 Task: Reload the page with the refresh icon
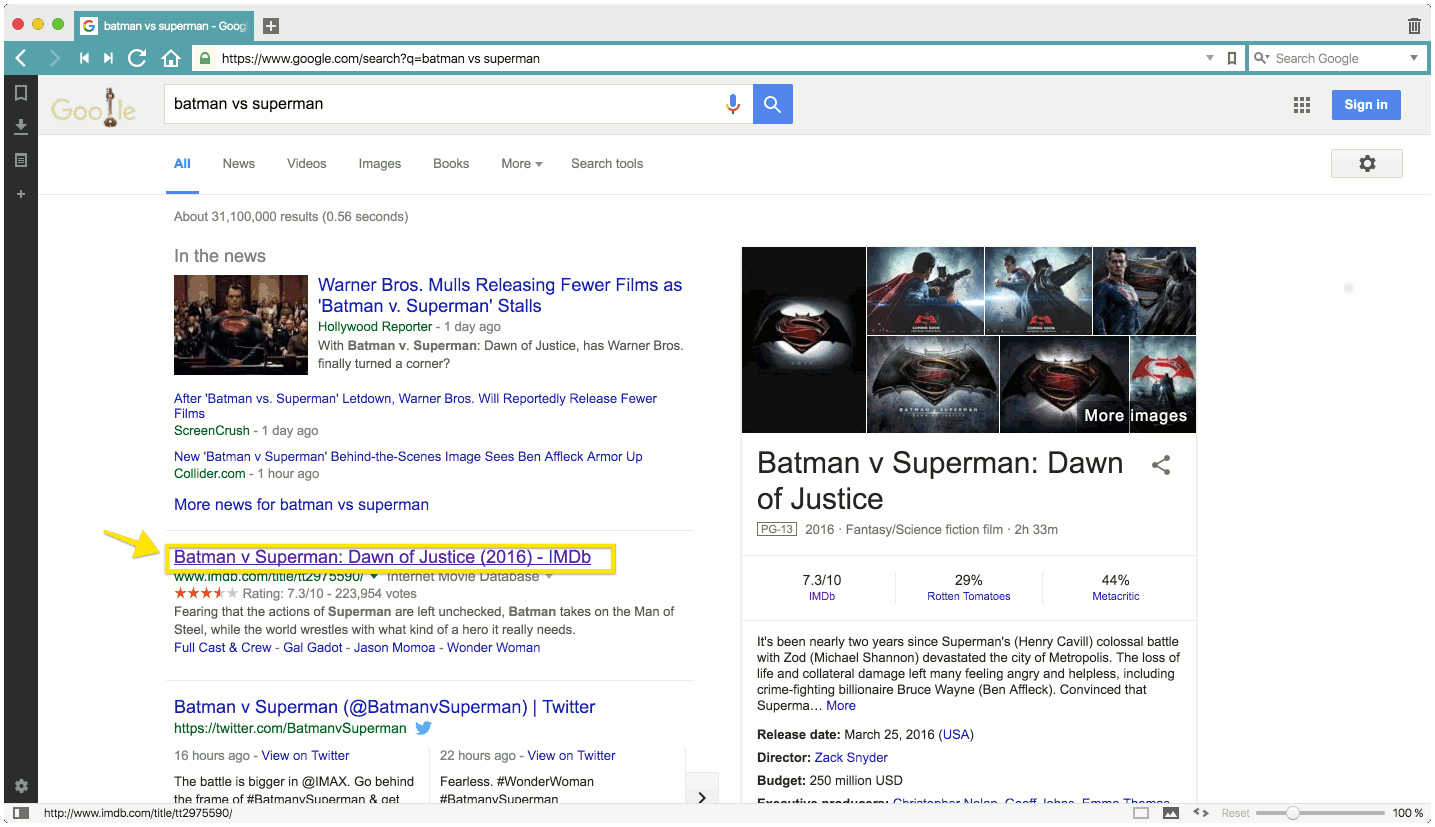138,58
